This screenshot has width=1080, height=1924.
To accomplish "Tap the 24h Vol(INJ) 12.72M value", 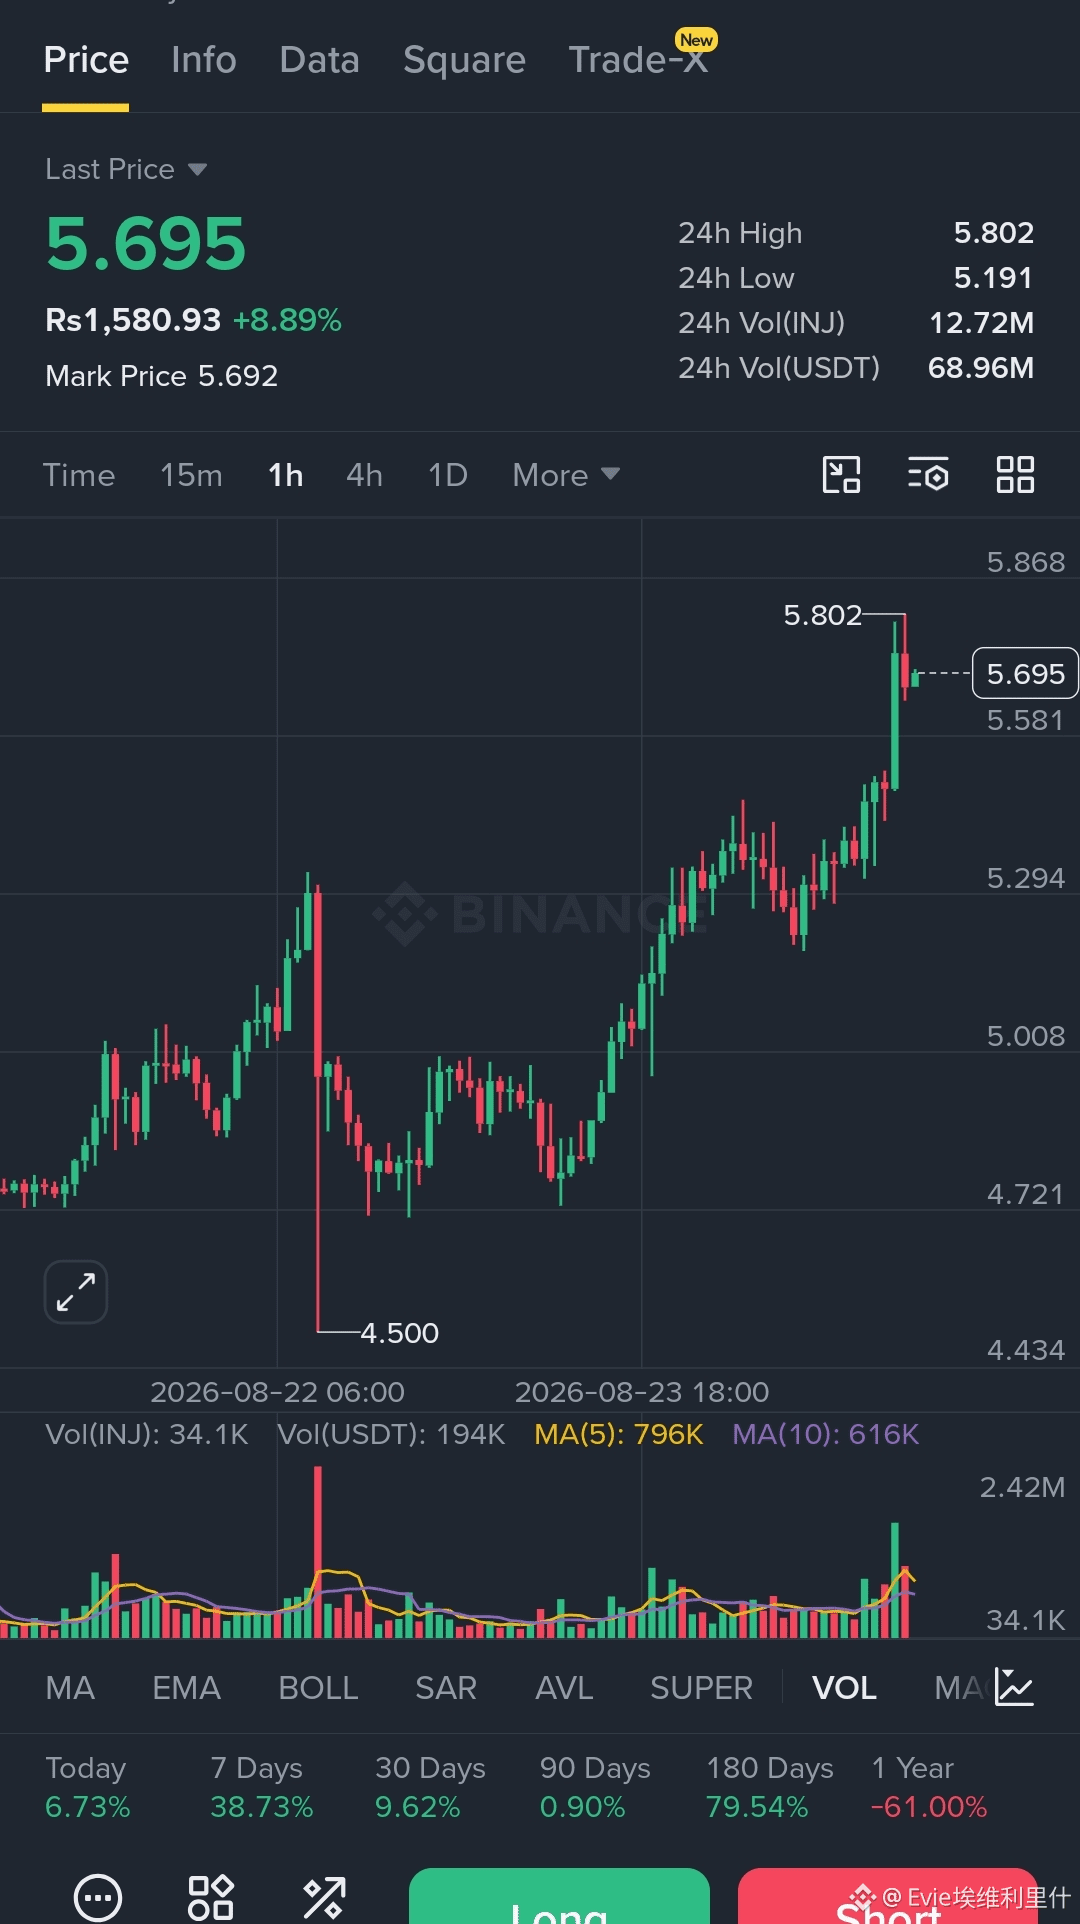I will tap(981, 323).
